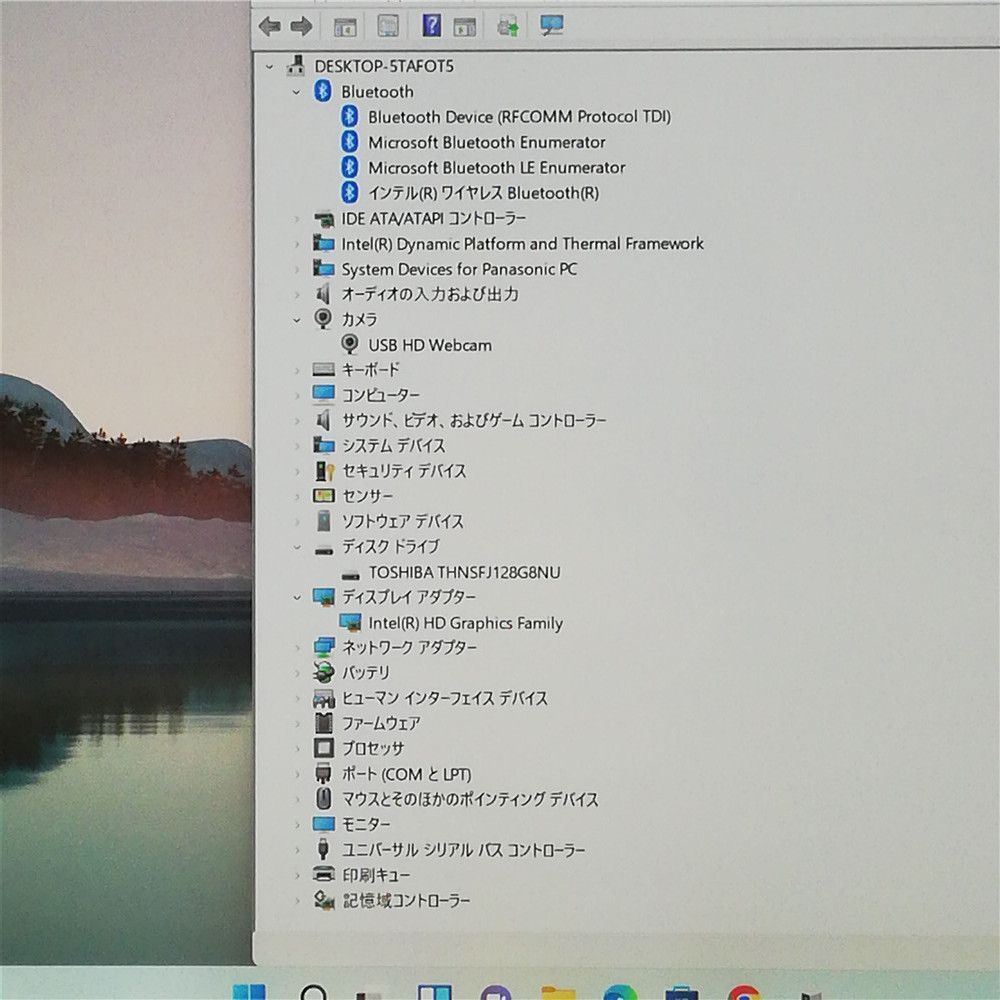Click the ファームウェア firmware icon
This screenshot has height=1000, width=1000.
click(324, 723)
